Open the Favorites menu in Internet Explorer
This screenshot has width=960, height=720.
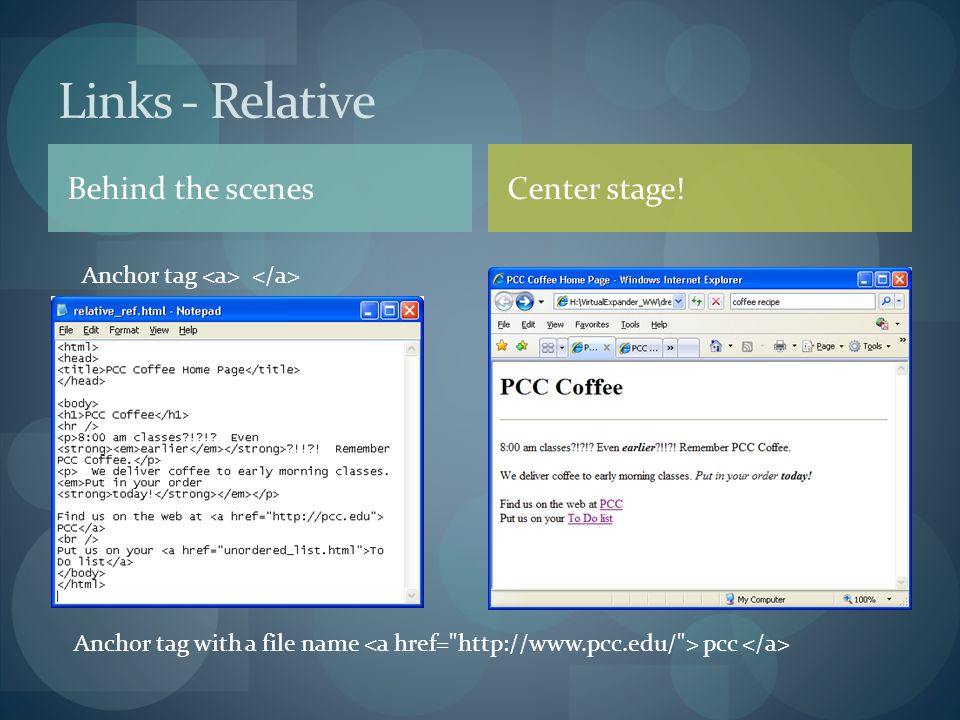[x=591, y=324]
